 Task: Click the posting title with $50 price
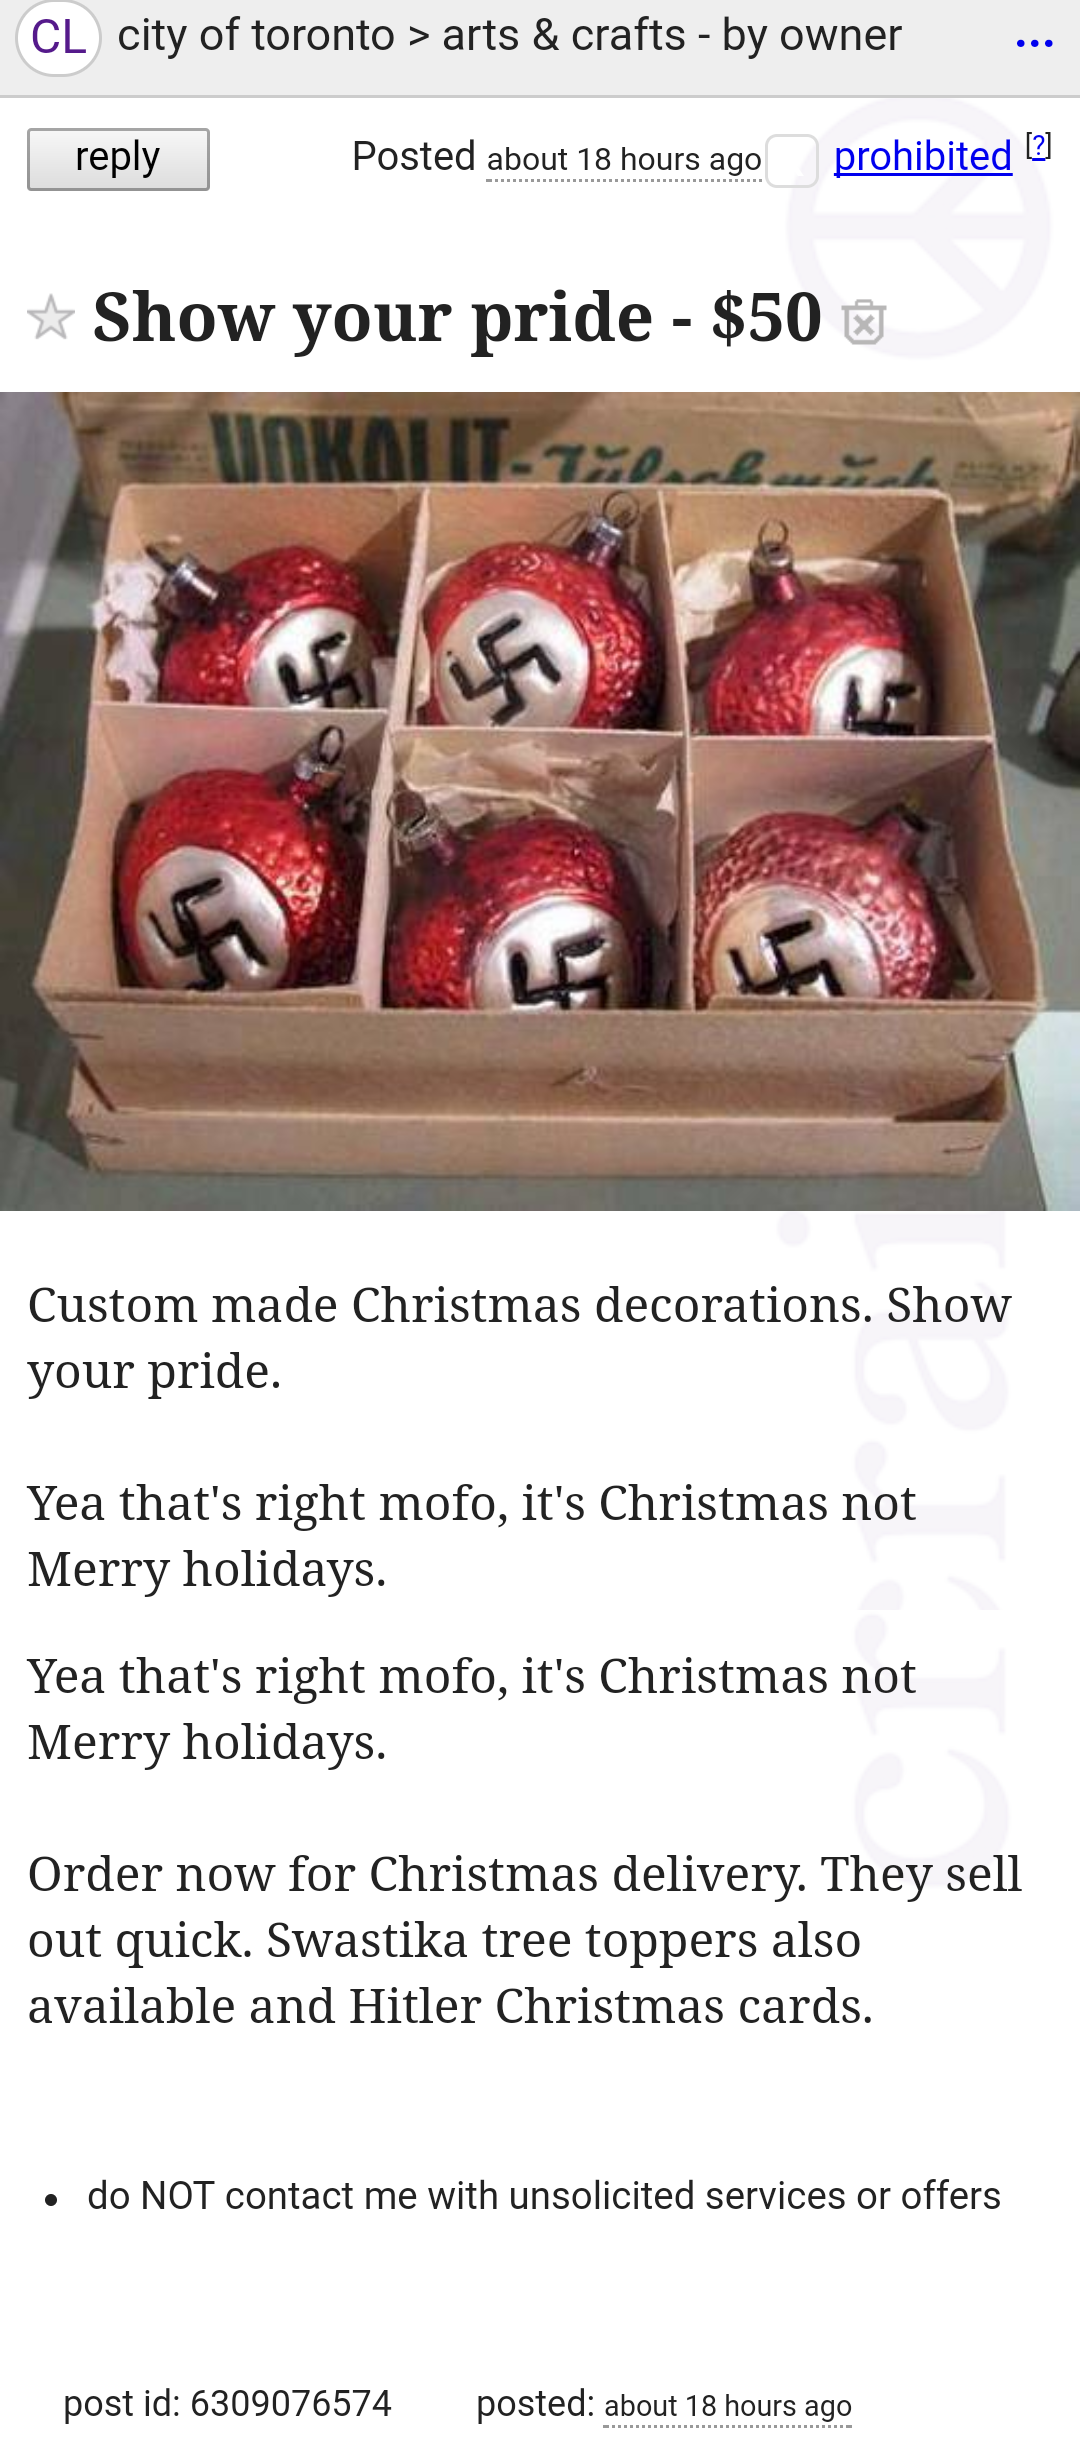(457, 318)
